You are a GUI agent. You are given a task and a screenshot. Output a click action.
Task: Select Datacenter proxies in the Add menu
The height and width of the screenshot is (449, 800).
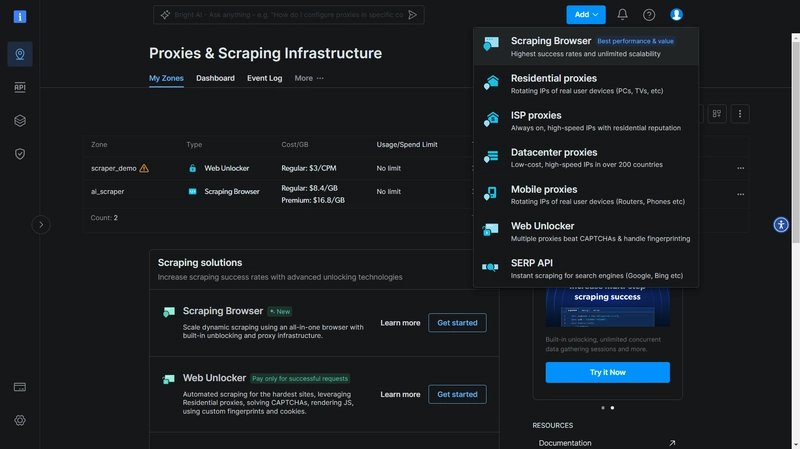click(x=586, y=158)
